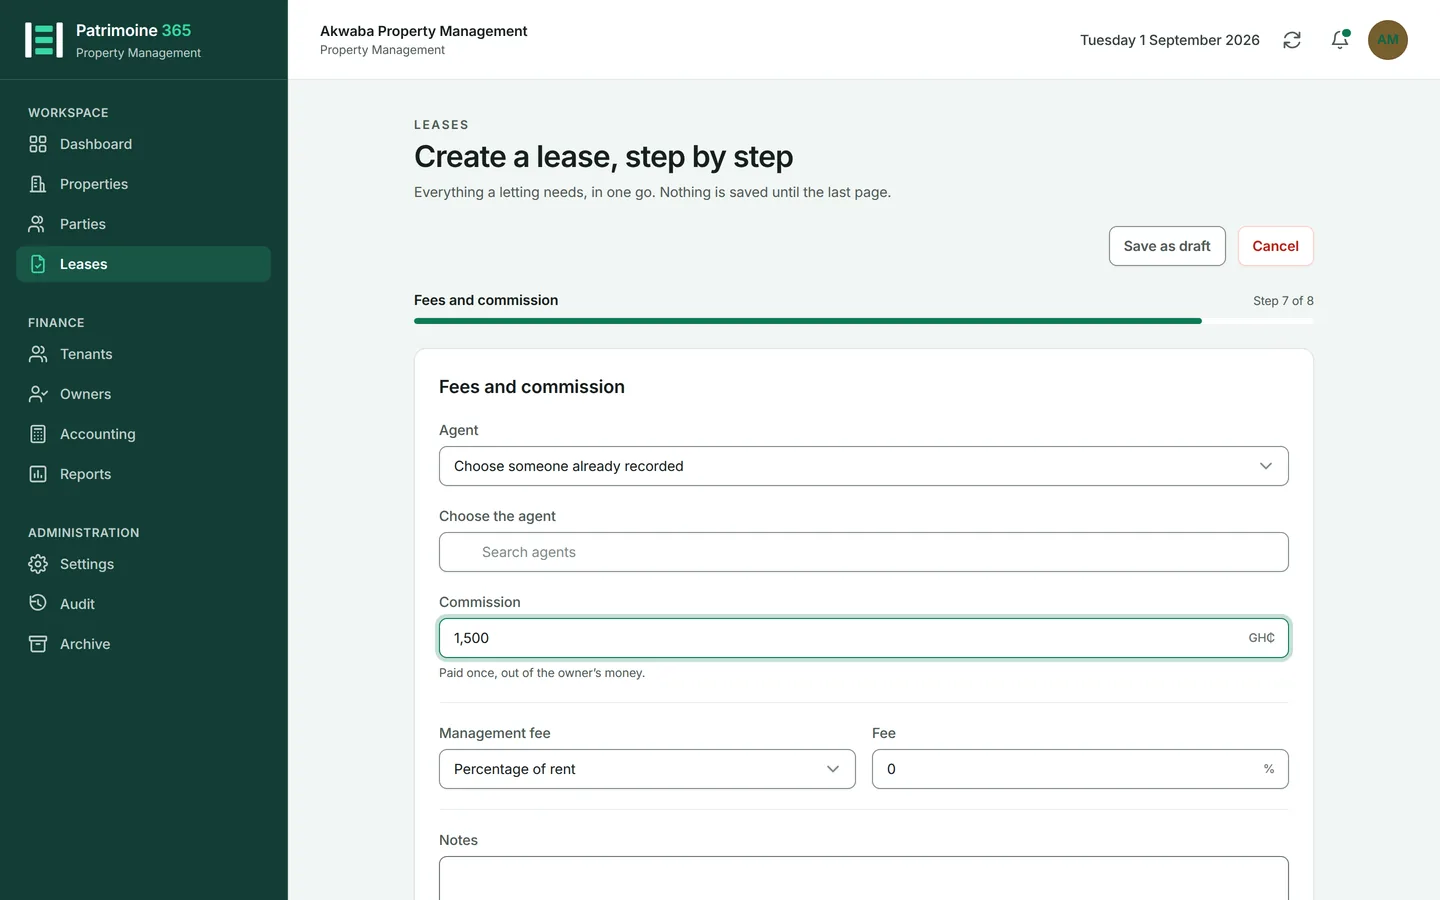This screenshot has height=900, width=1440.
Task: Click the Audit history icon
Action: (38, 604)
